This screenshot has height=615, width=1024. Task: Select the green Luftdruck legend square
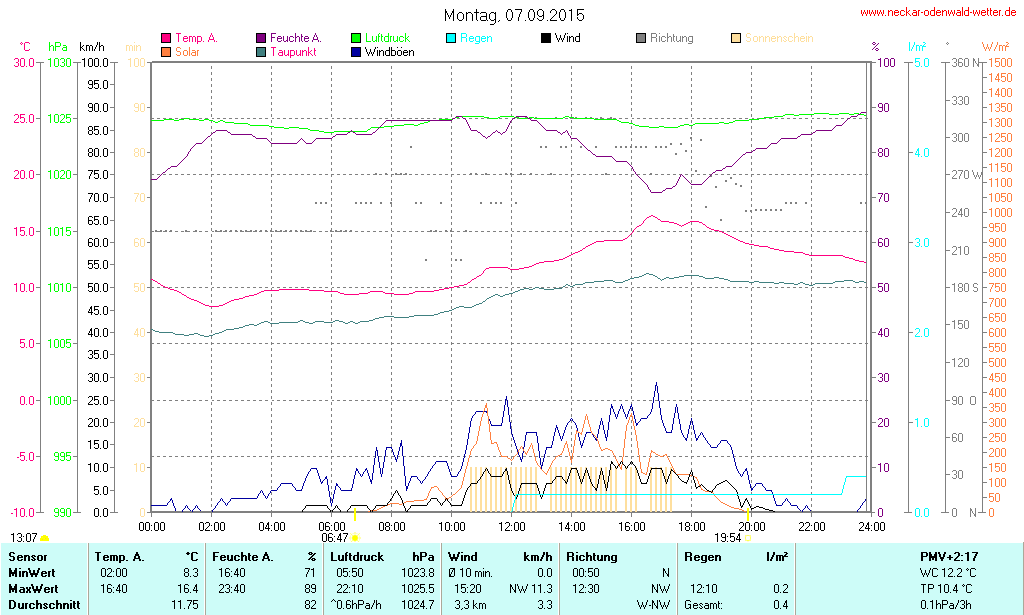click(357, 38)
